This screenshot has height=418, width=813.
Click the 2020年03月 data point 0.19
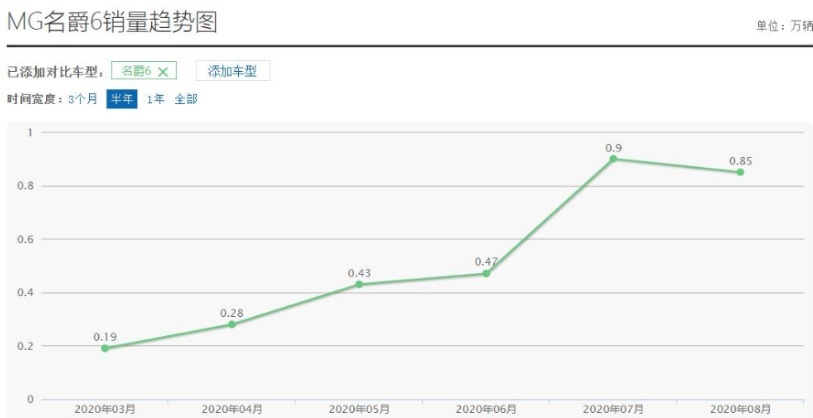105,348
